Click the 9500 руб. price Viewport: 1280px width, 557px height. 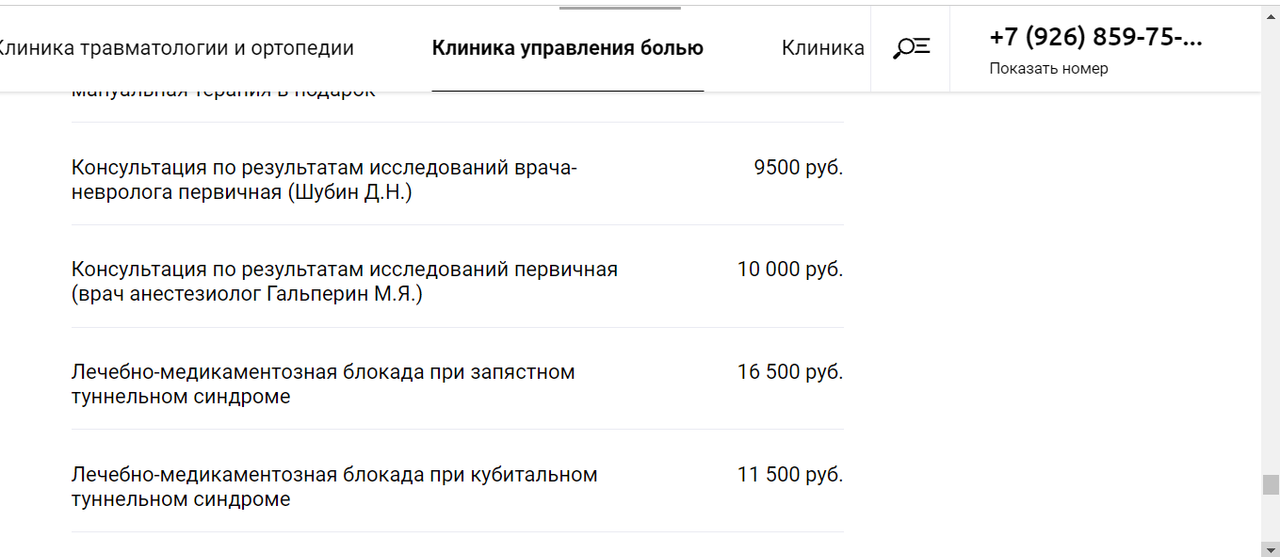[x=798, y=168]
